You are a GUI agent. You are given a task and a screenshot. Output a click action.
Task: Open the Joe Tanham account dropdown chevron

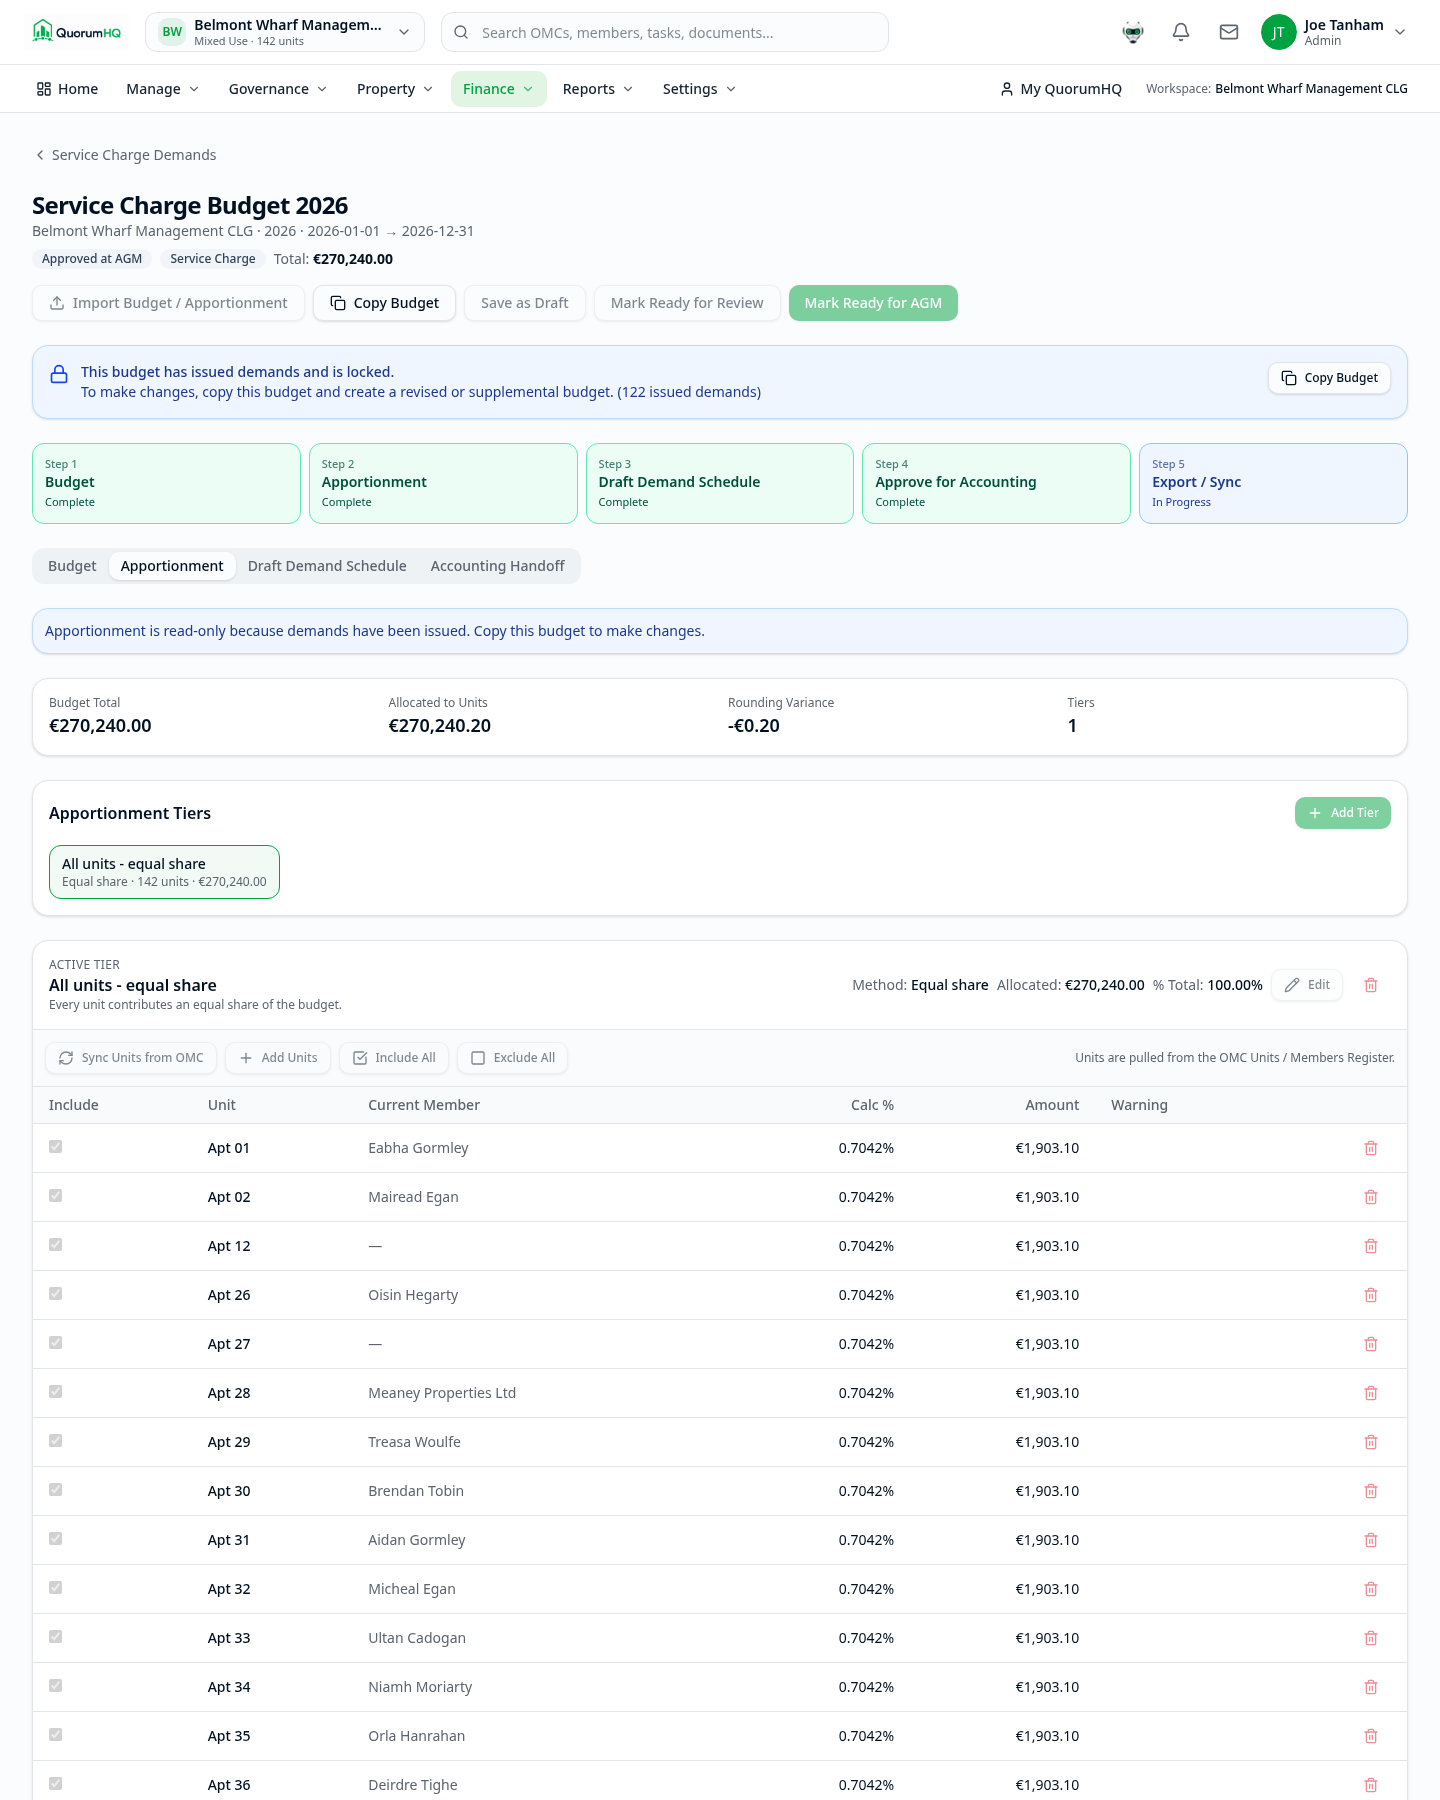point(1400,32)
